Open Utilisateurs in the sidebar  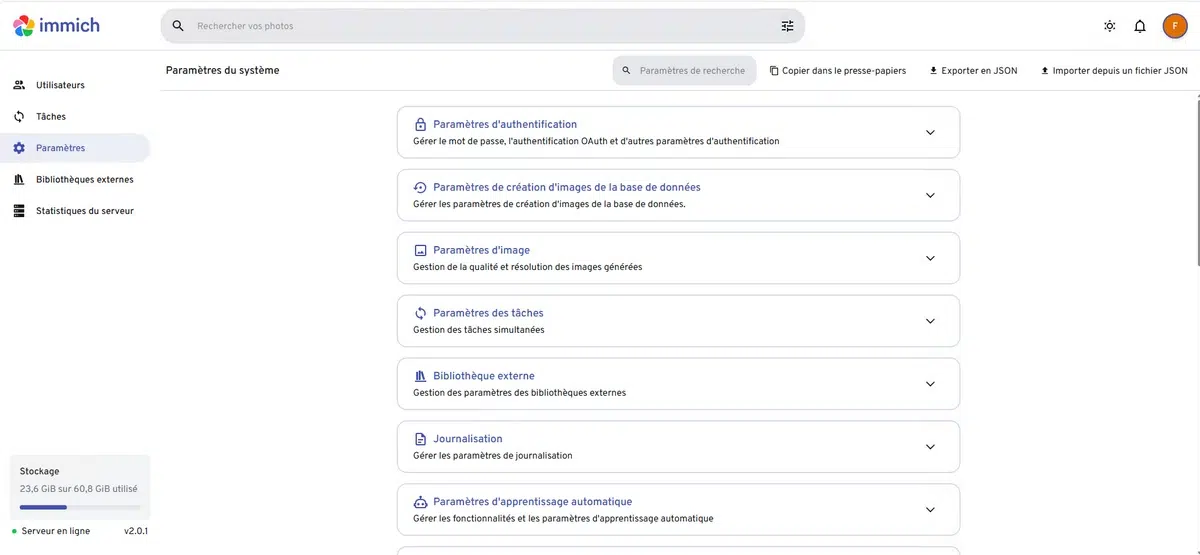[75, 85]
